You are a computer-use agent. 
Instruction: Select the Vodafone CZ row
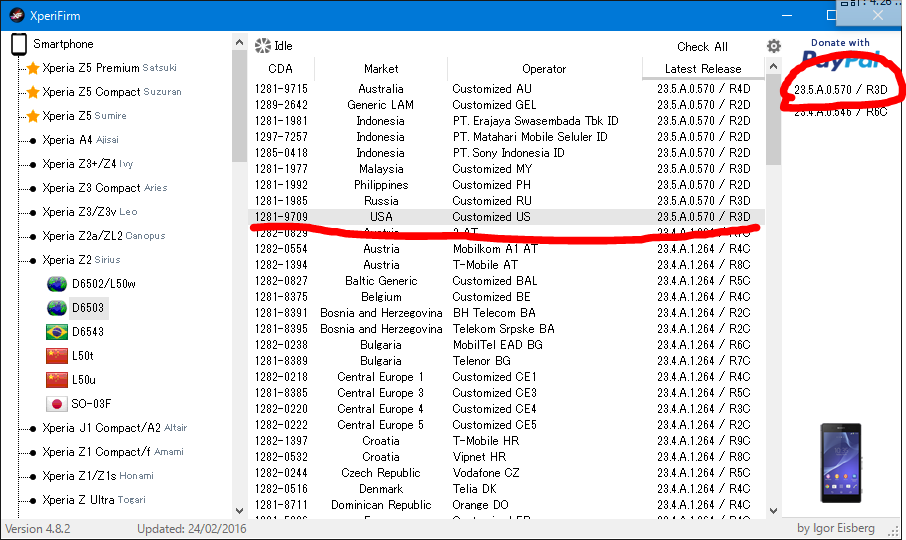(x=507, y=473)
